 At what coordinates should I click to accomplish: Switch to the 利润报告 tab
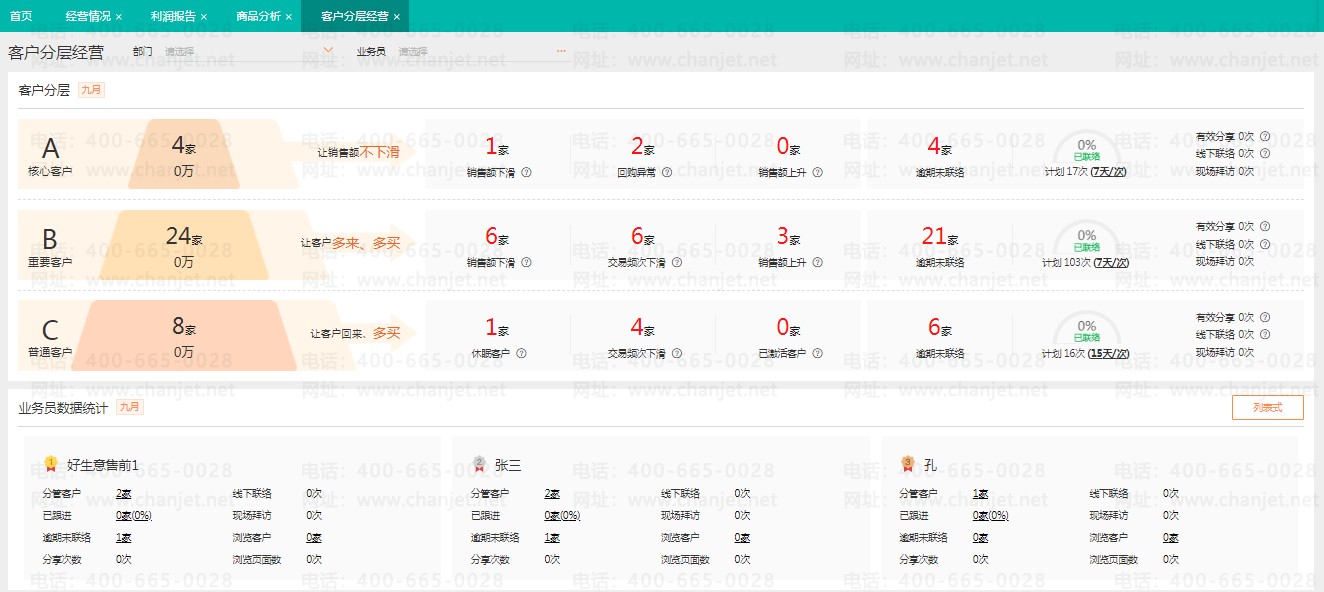pyautogui.click(x=173, y=17)
